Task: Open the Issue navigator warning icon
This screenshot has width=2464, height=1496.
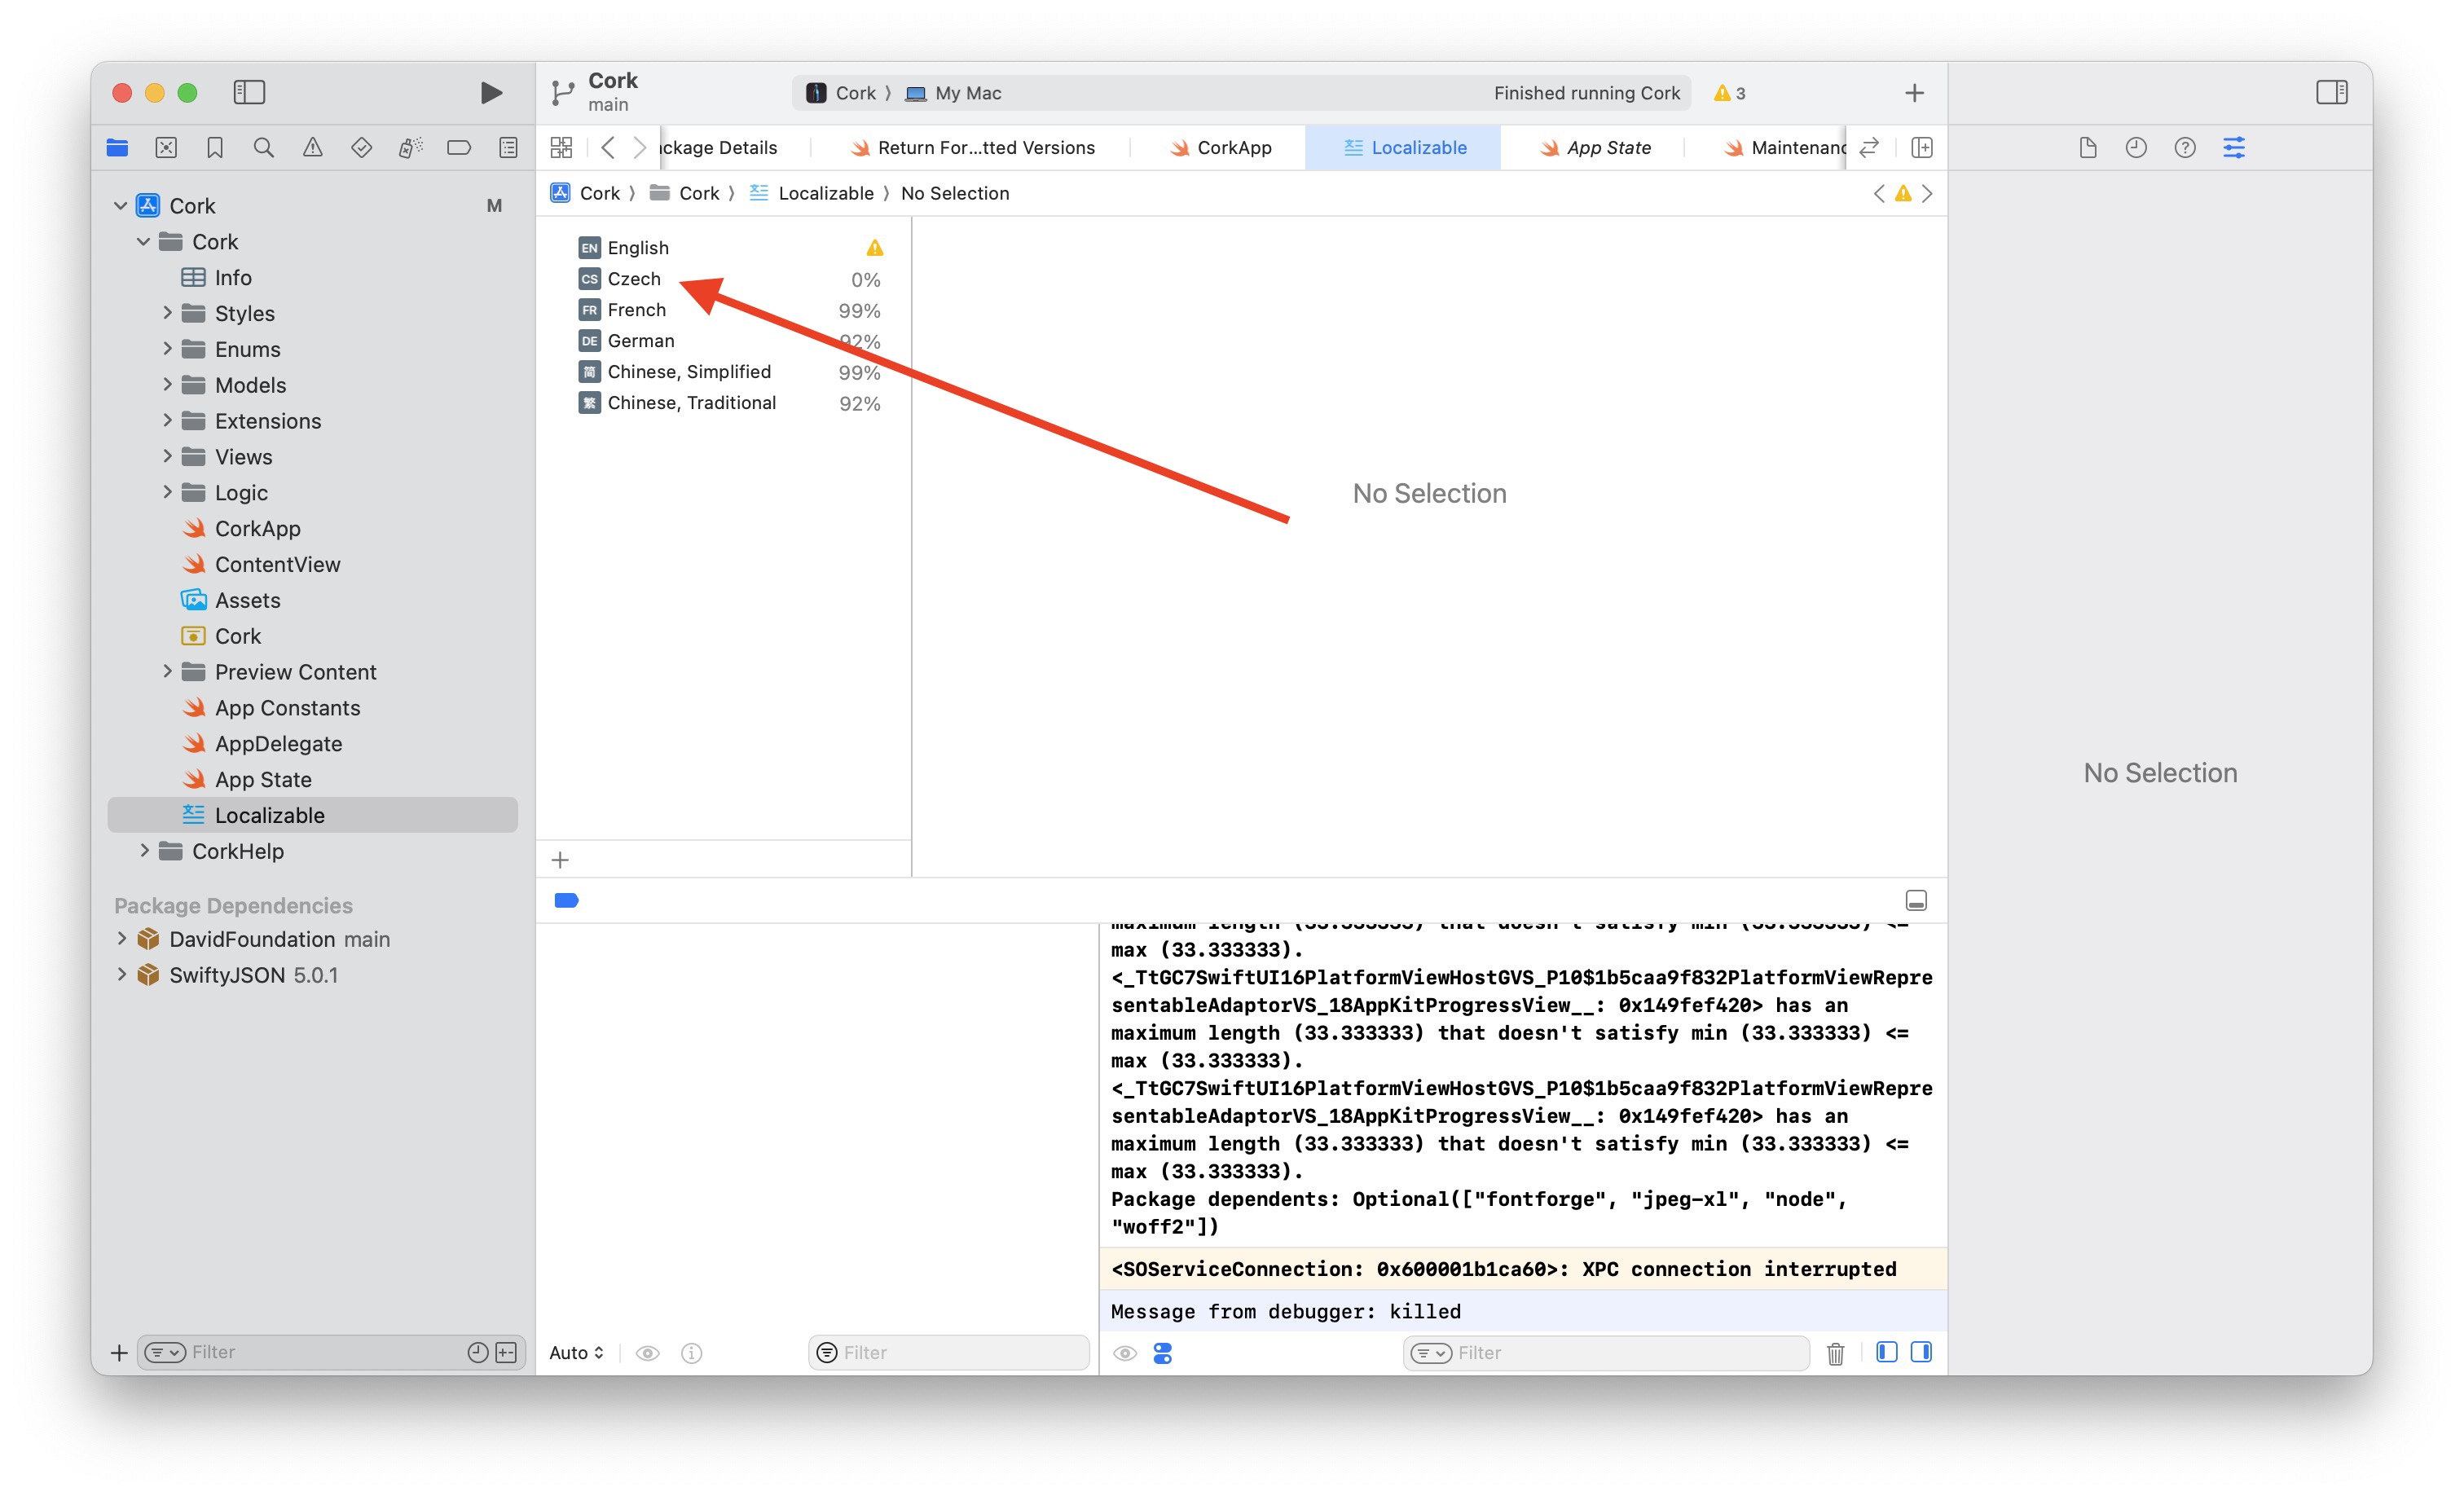Action: click(x=312, y=148)
